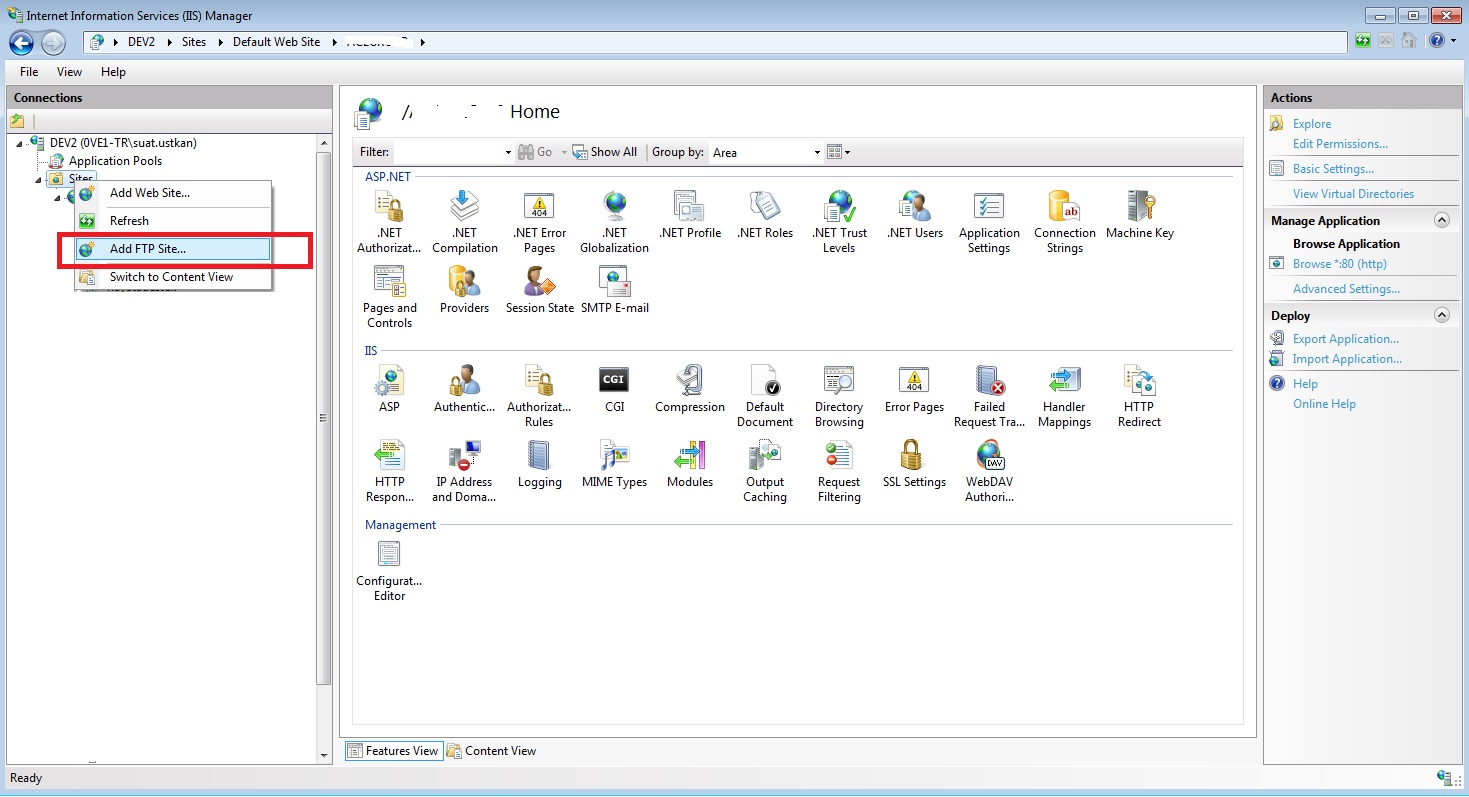Open Advanced Settings link
This screenshot has height=797, width=1469.
(x=1346, y=289)
